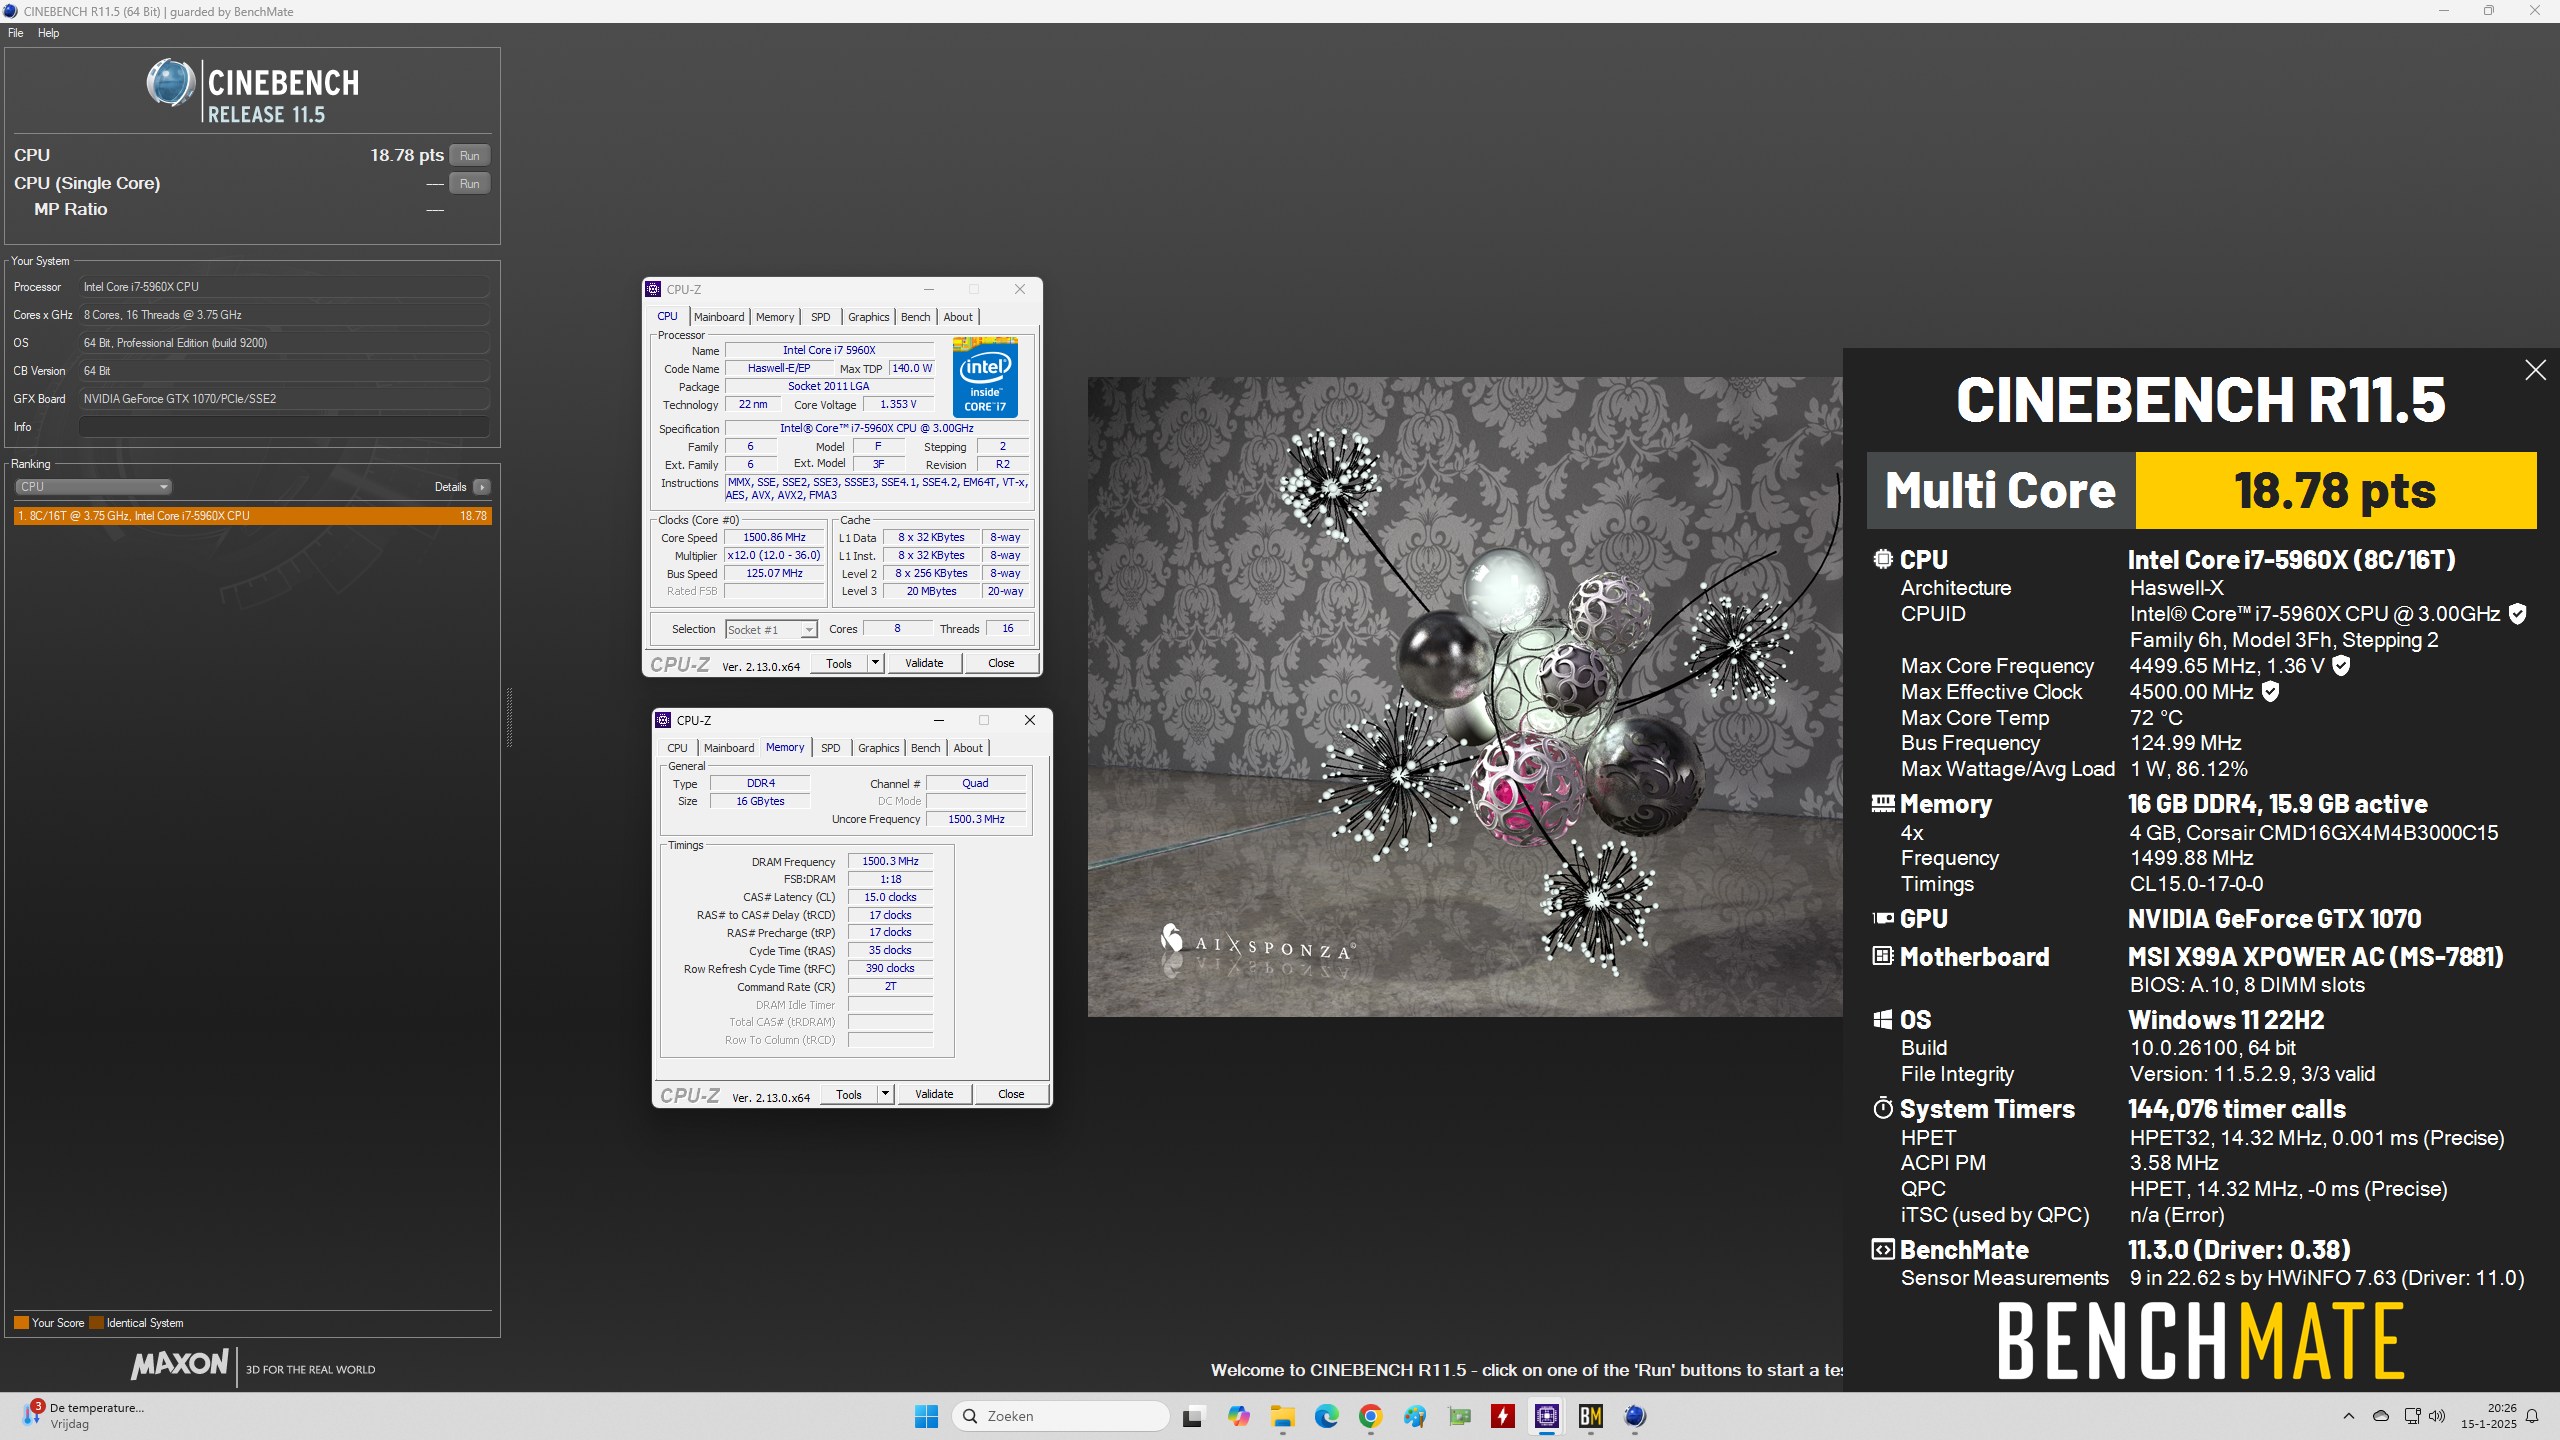Open the Ranking CPU dropdown

[x=93, y=487]
